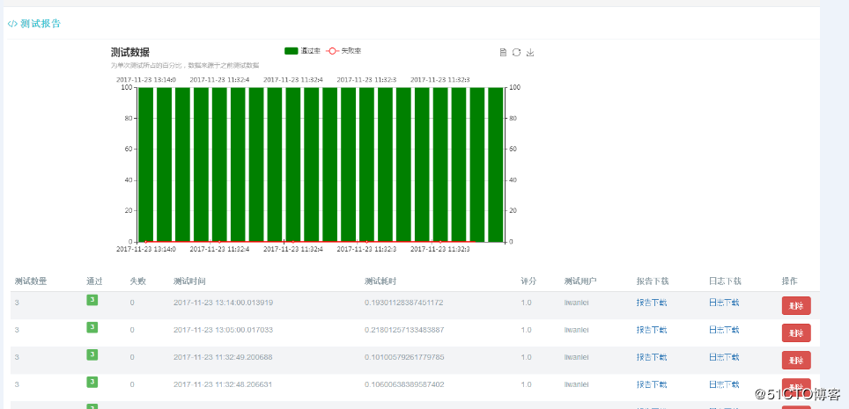Screen dimensions: 849x409
Task: Download log for 13:14:00 test run
Action: click(723, 302)
